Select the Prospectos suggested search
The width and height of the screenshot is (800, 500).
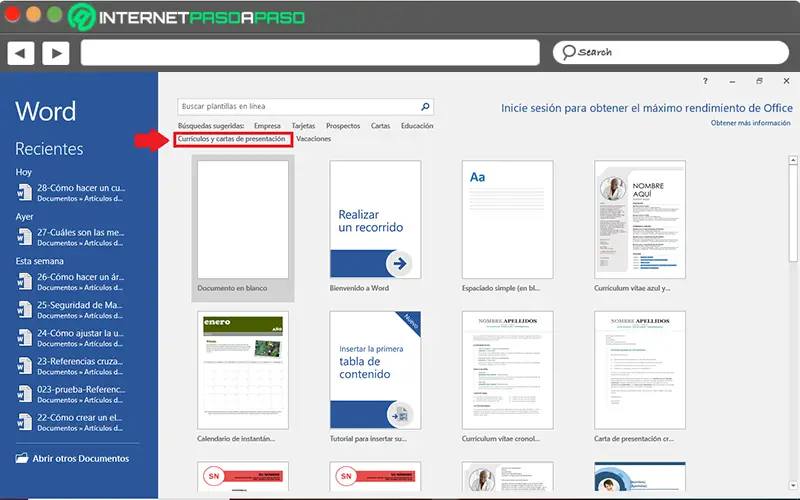pyautogui.click(x=343, y=126)
